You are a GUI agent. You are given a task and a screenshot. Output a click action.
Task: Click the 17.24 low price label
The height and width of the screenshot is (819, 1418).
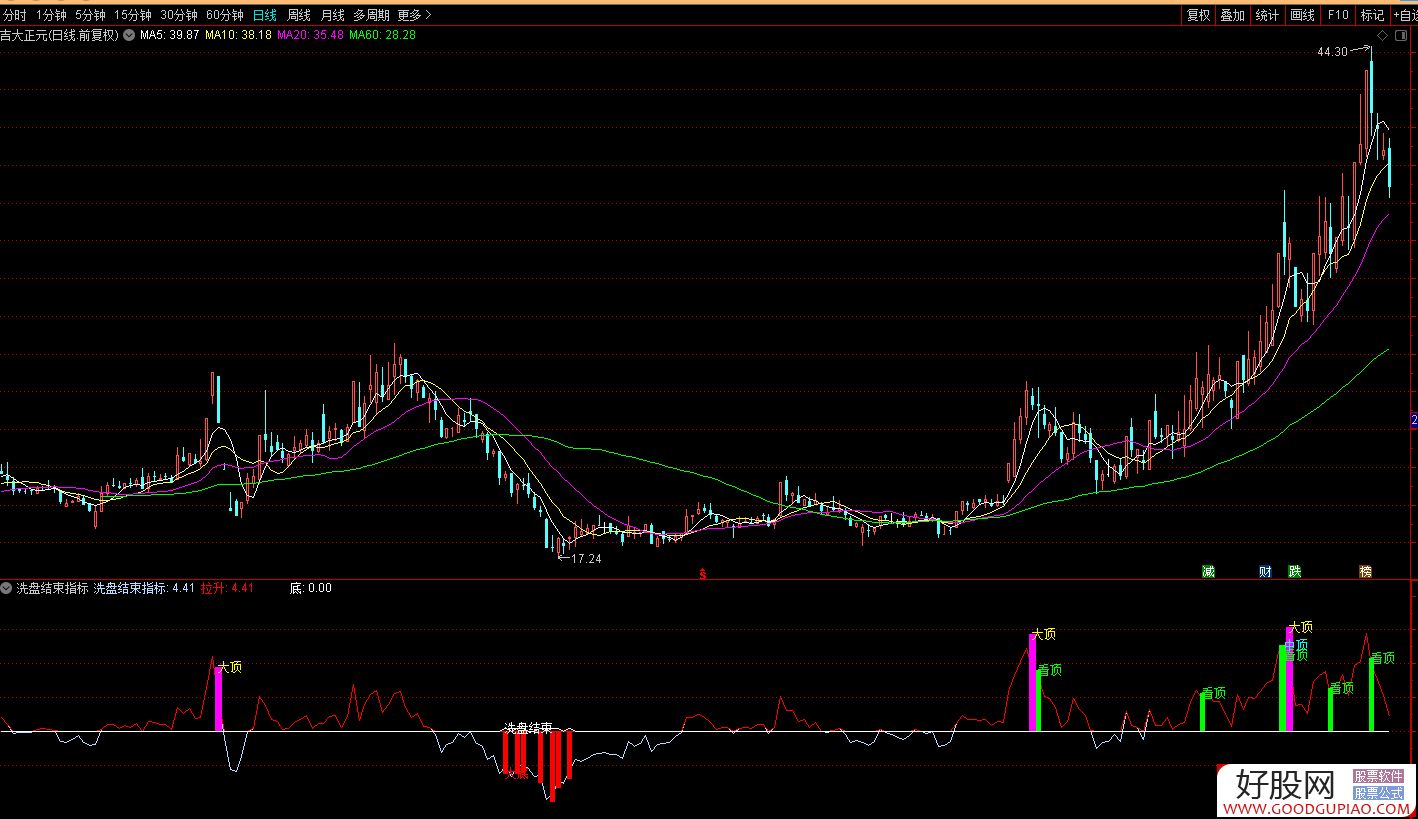click(x=586, y=559)
